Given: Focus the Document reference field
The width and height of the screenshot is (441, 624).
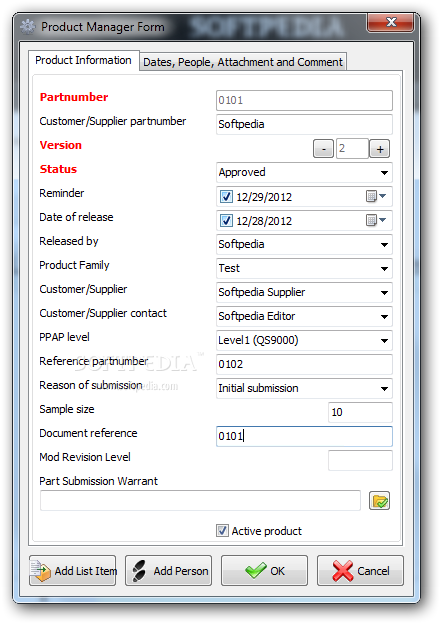Looking at the screenshot, I should tap(304, 436).
